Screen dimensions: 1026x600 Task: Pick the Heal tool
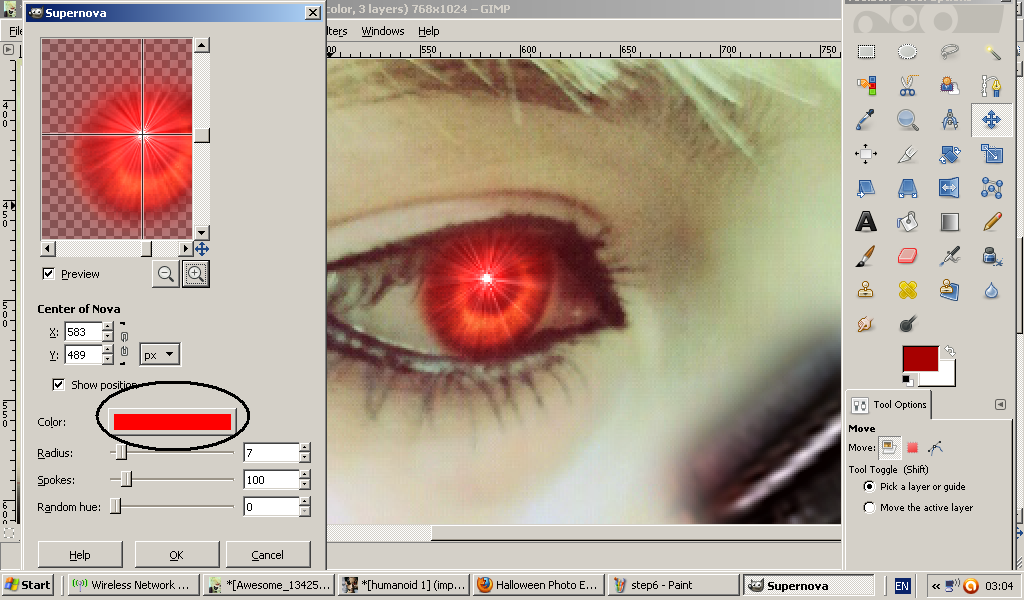coord(908,290)
